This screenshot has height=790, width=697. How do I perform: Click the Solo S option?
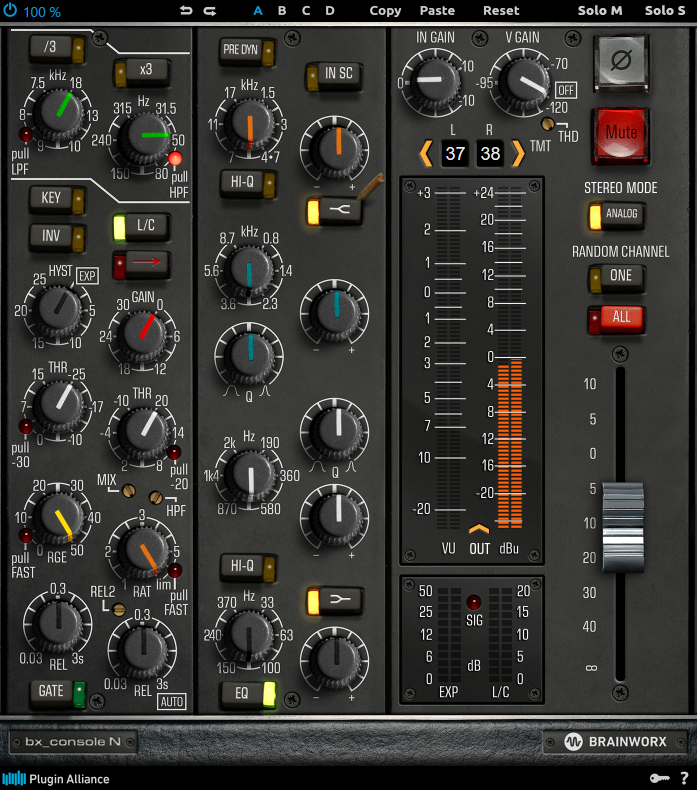(x=665, y=11)
